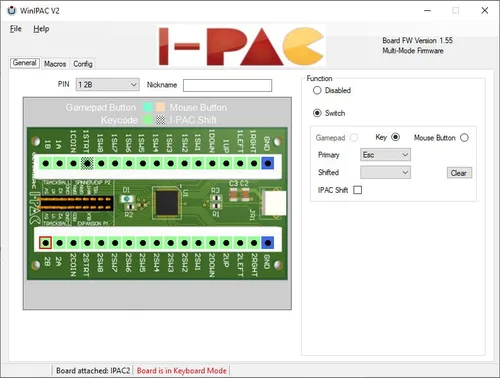Open the Primary key dropdown showing Esc
This screenshot has height=378, width=500.
pyautogui.click(x=385, y=155)
